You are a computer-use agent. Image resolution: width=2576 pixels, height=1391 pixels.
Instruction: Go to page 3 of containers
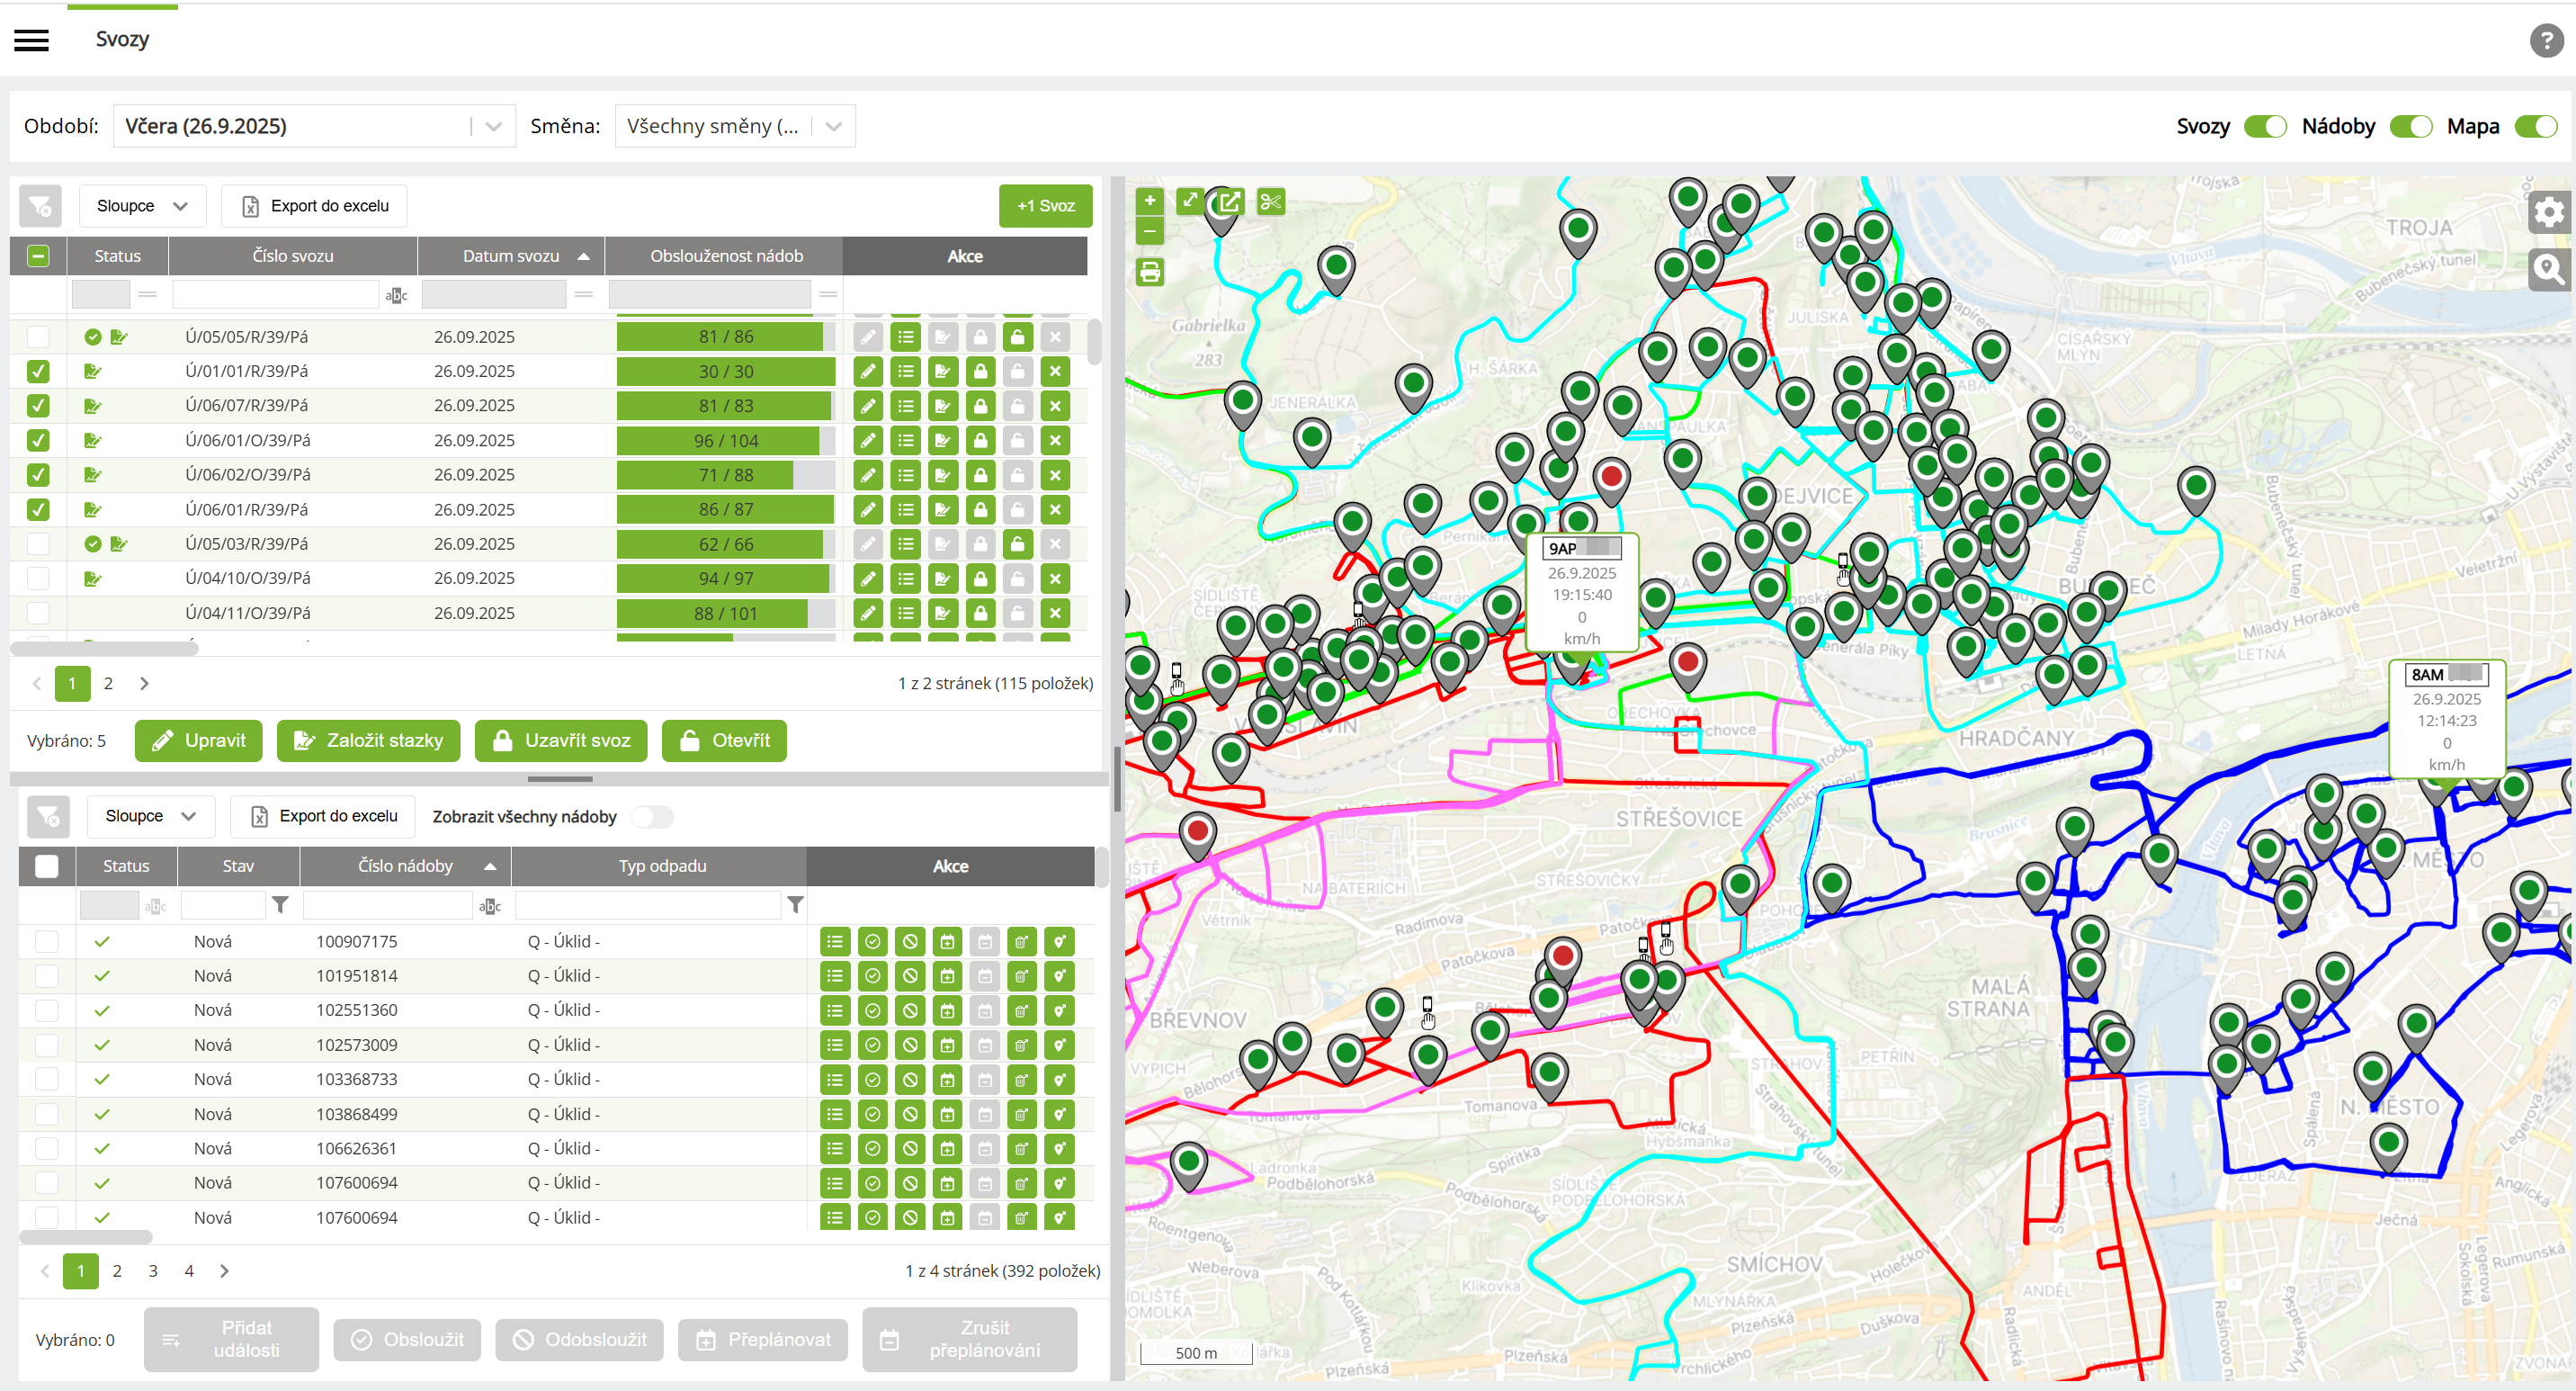[x=153, y=1270]
